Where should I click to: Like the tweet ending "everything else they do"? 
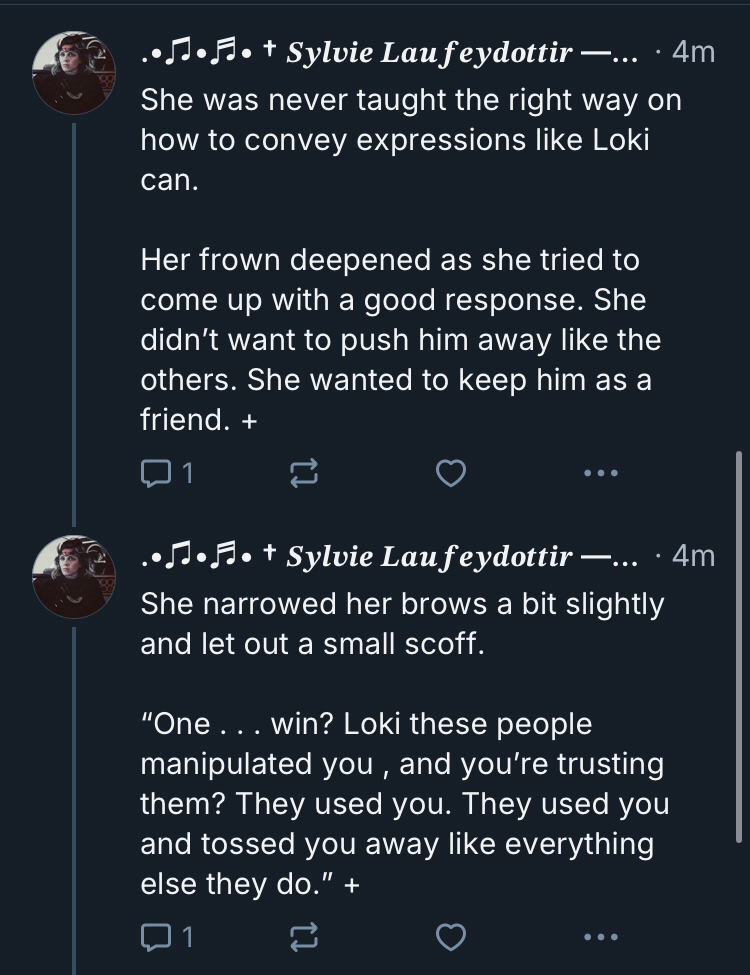tap(452, 938)
